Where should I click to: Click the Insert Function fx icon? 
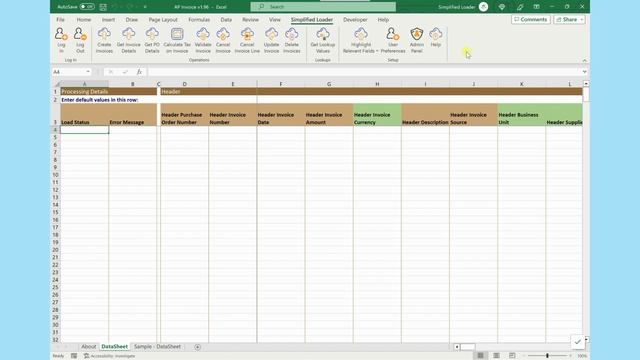(139, 72)
